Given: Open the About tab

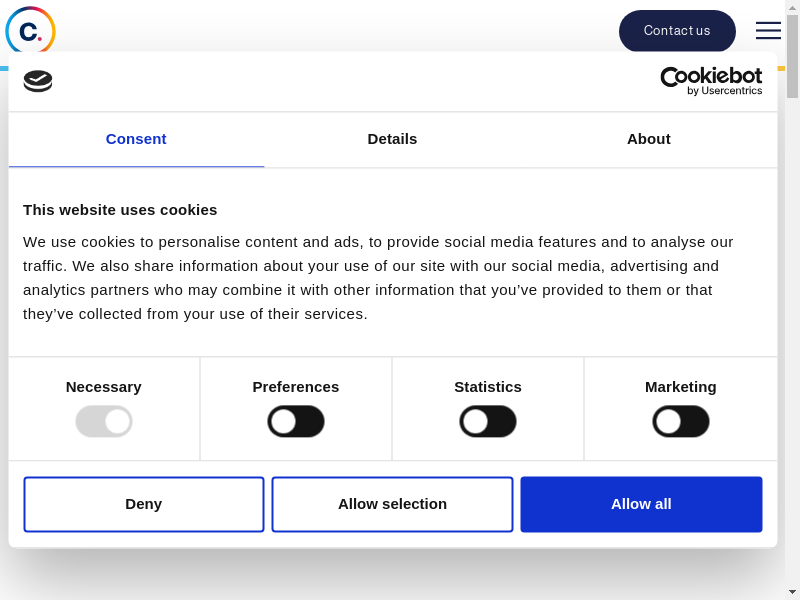Looking at the screenshot, I should [x=649, y=139].
